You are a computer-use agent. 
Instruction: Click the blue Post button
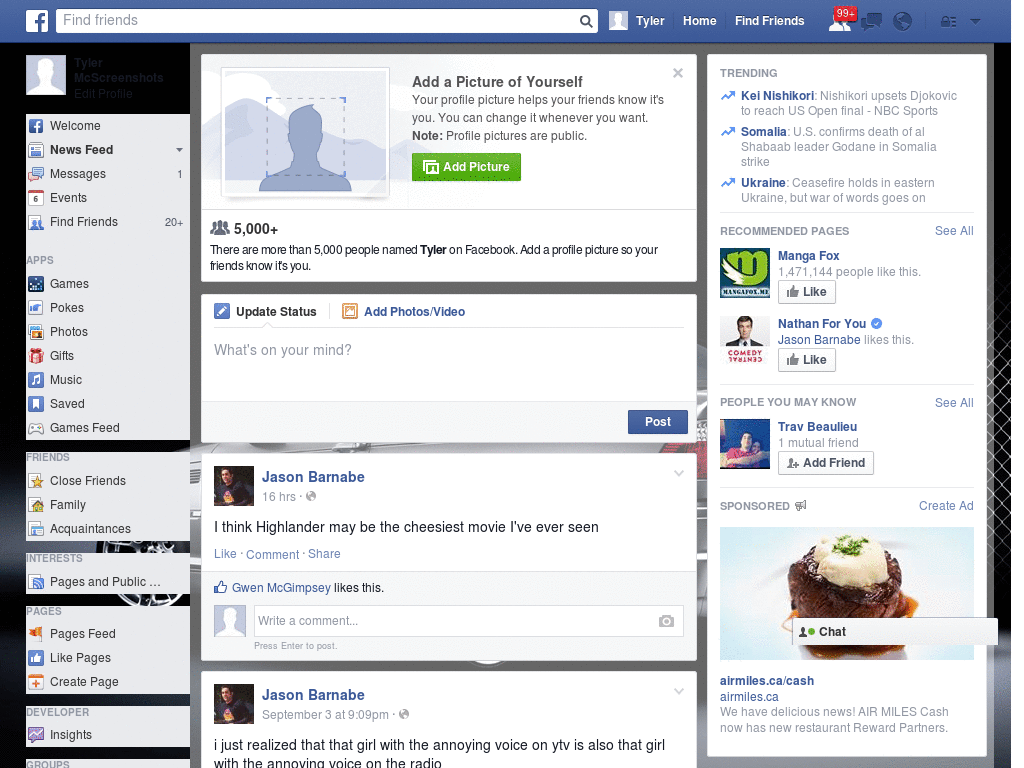pyautogui.click(x=658, y=422)
